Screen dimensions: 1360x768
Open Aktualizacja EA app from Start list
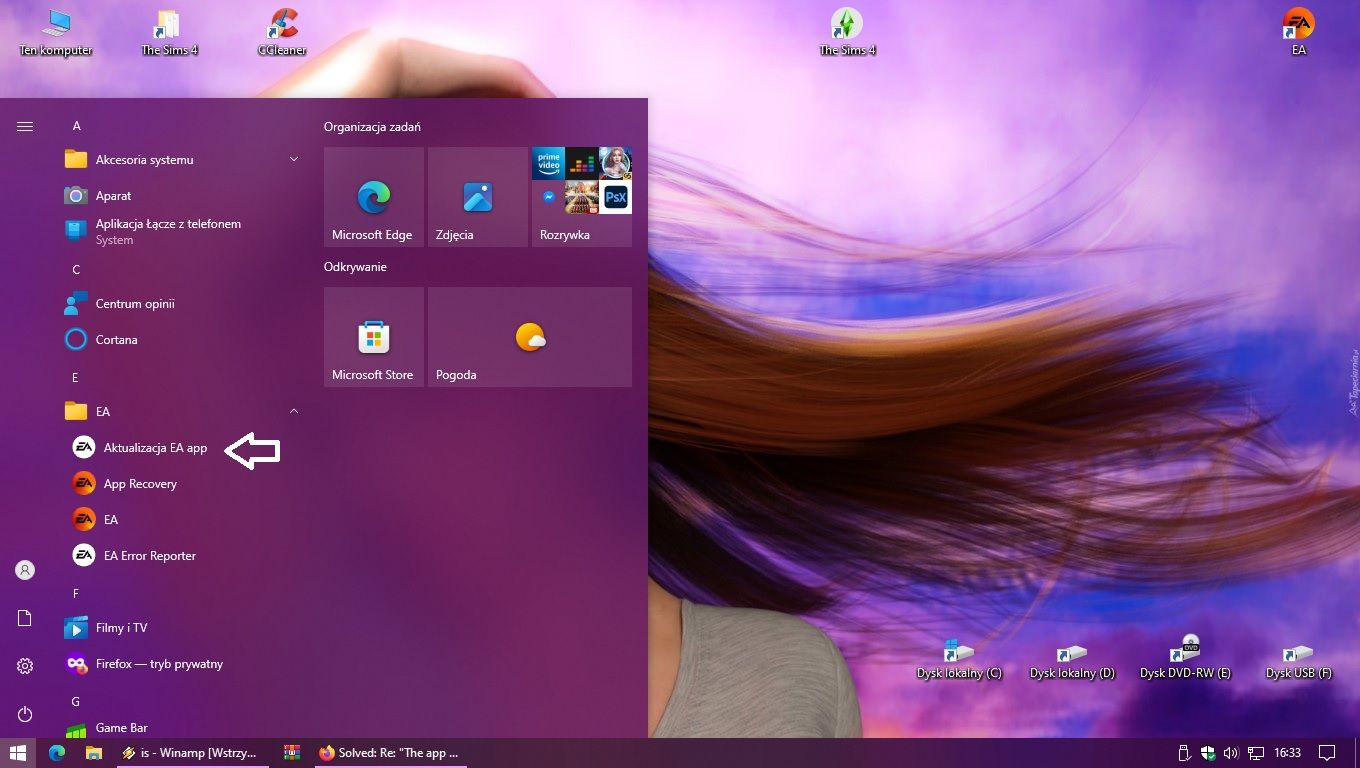[155, 448]
